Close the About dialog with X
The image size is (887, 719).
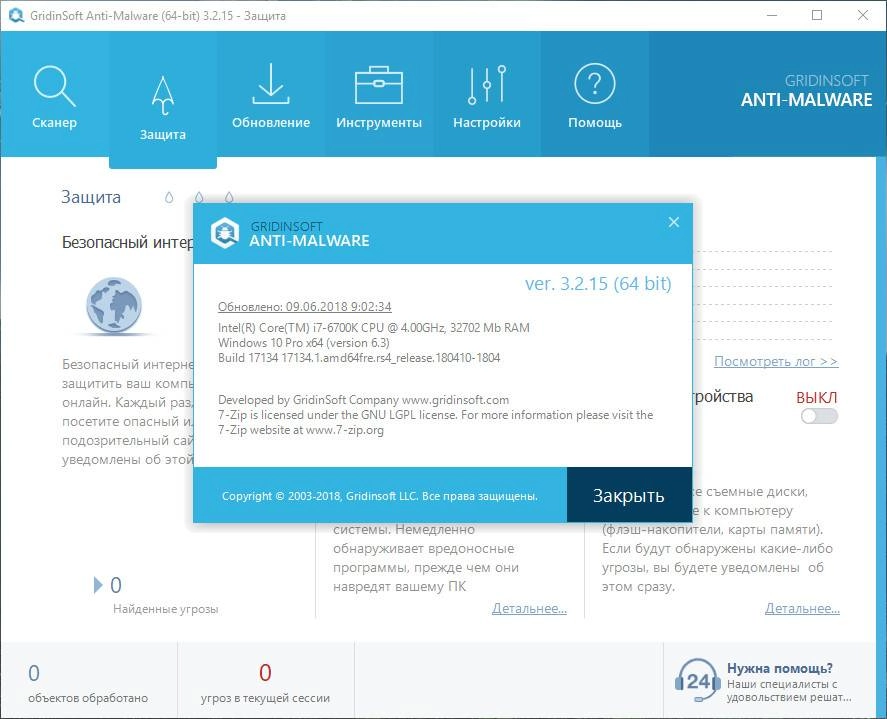coord(674,222)
